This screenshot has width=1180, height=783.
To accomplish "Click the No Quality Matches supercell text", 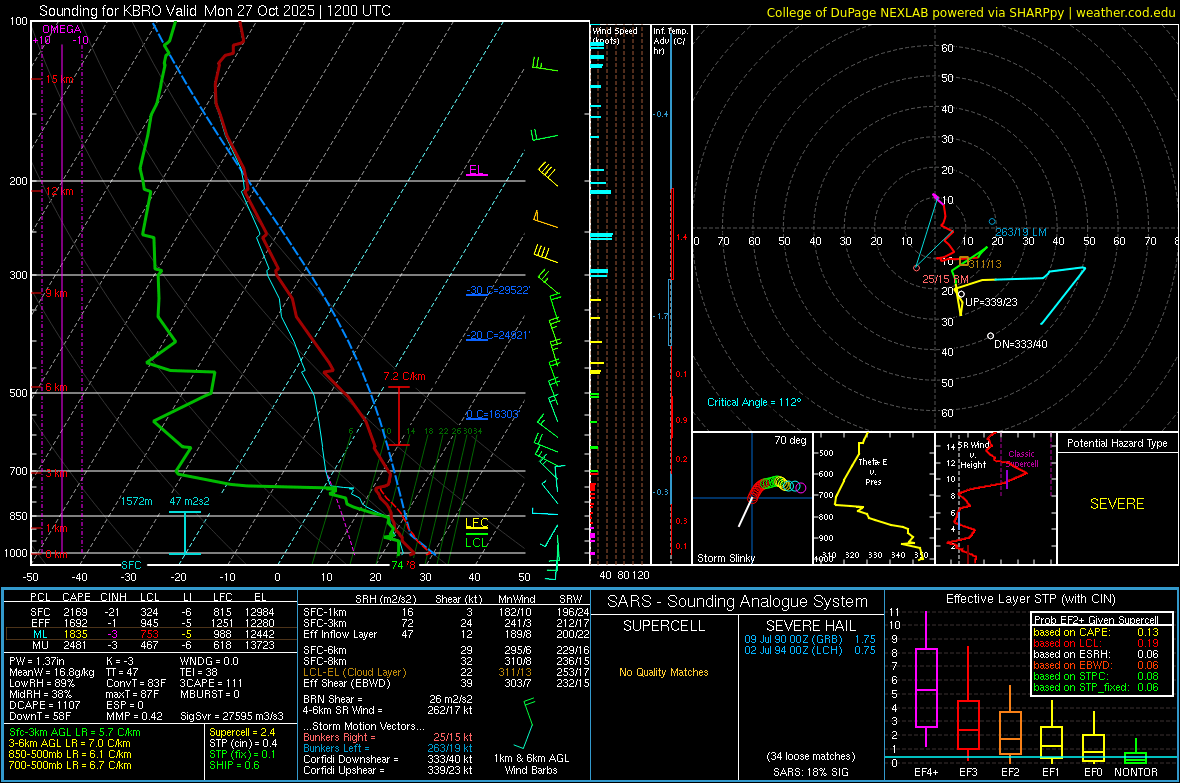I will point(664,672).
